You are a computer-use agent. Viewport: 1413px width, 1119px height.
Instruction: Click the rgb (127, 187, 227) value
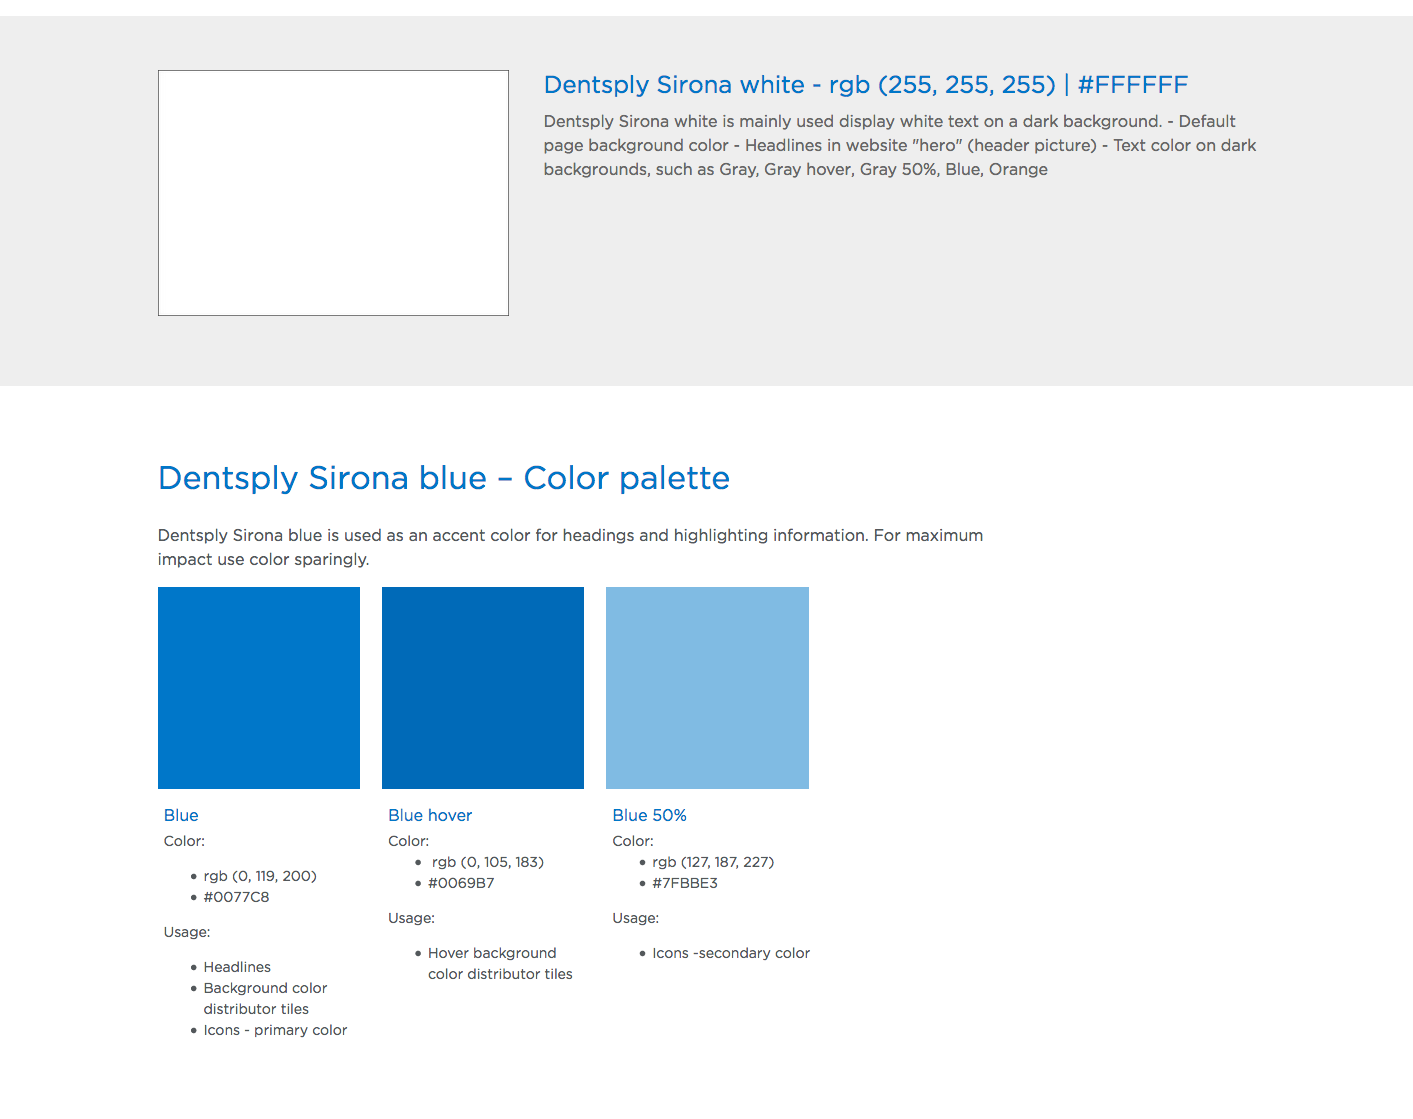coord(713,862)
